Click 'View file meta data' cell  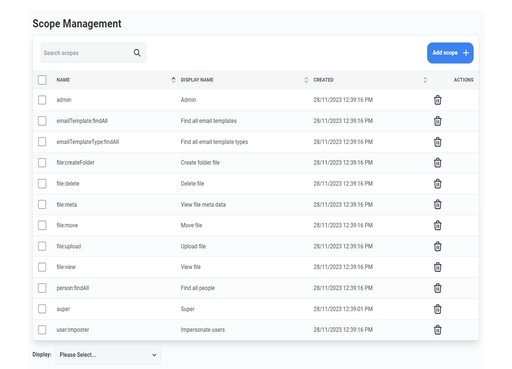click(203, 204)
